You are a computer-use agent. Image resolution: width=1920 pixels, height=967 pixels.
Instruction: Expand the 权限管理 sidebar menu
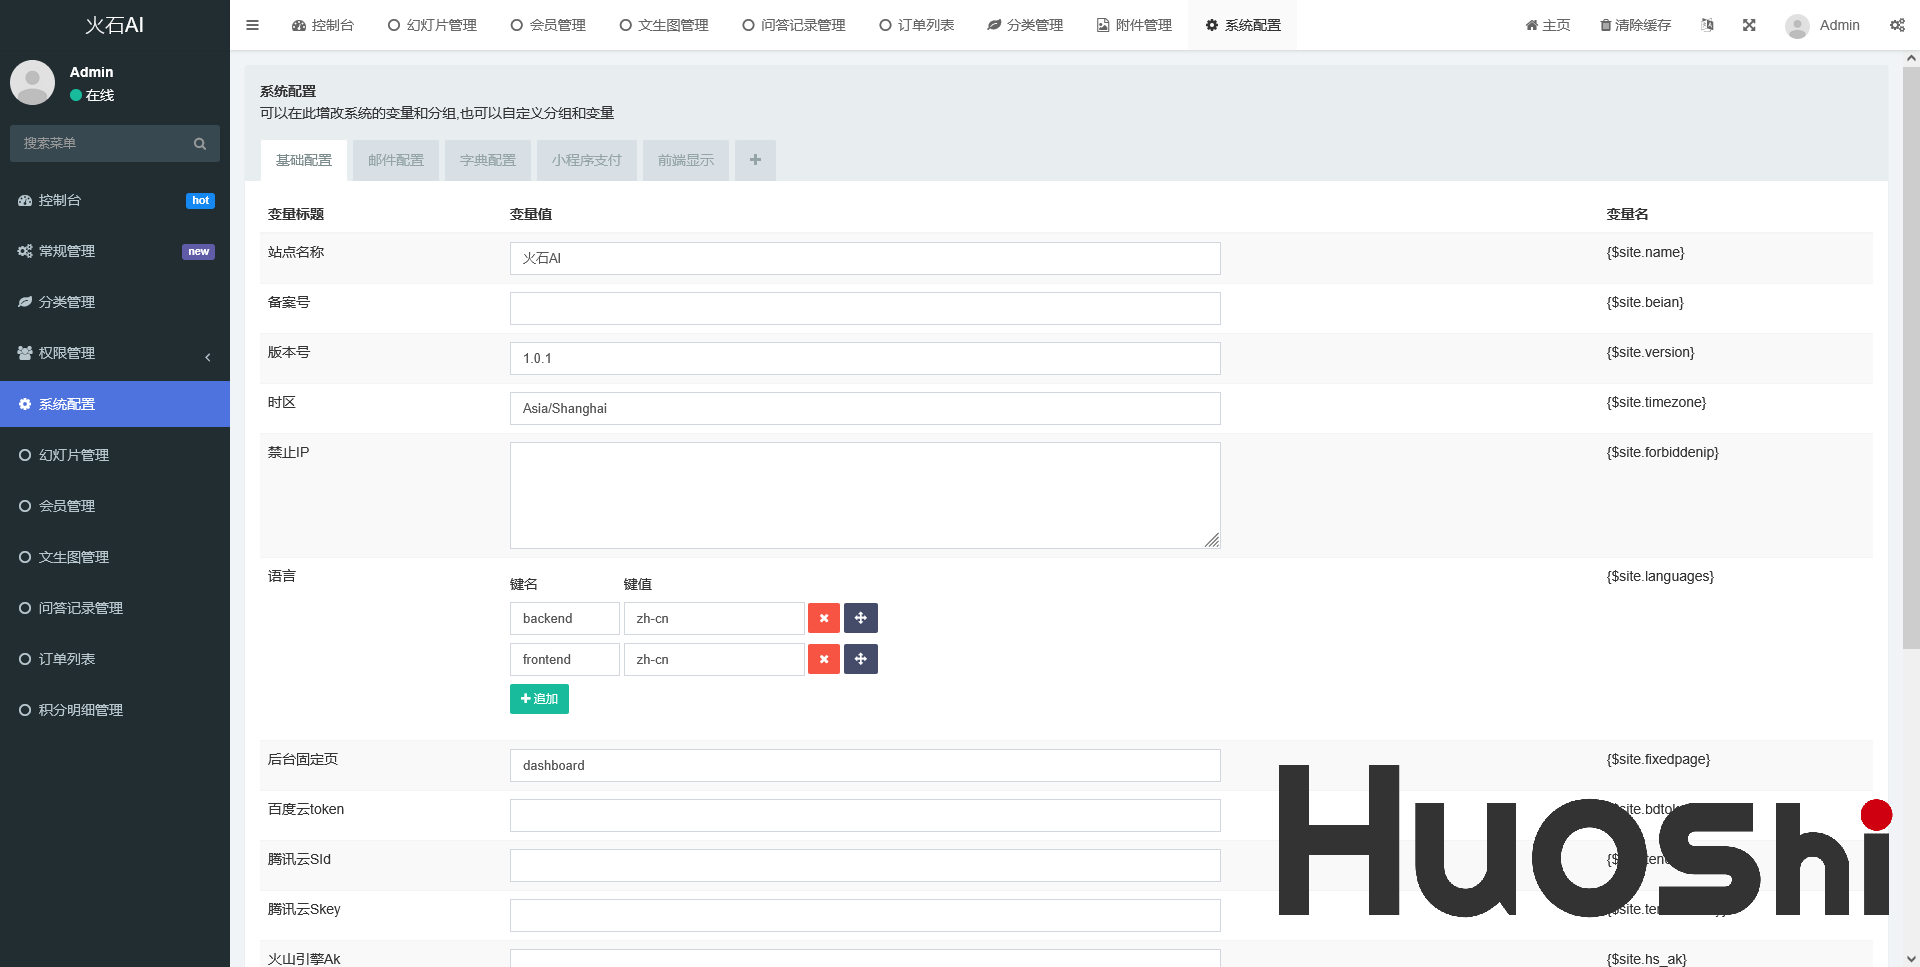coord(115,353)
